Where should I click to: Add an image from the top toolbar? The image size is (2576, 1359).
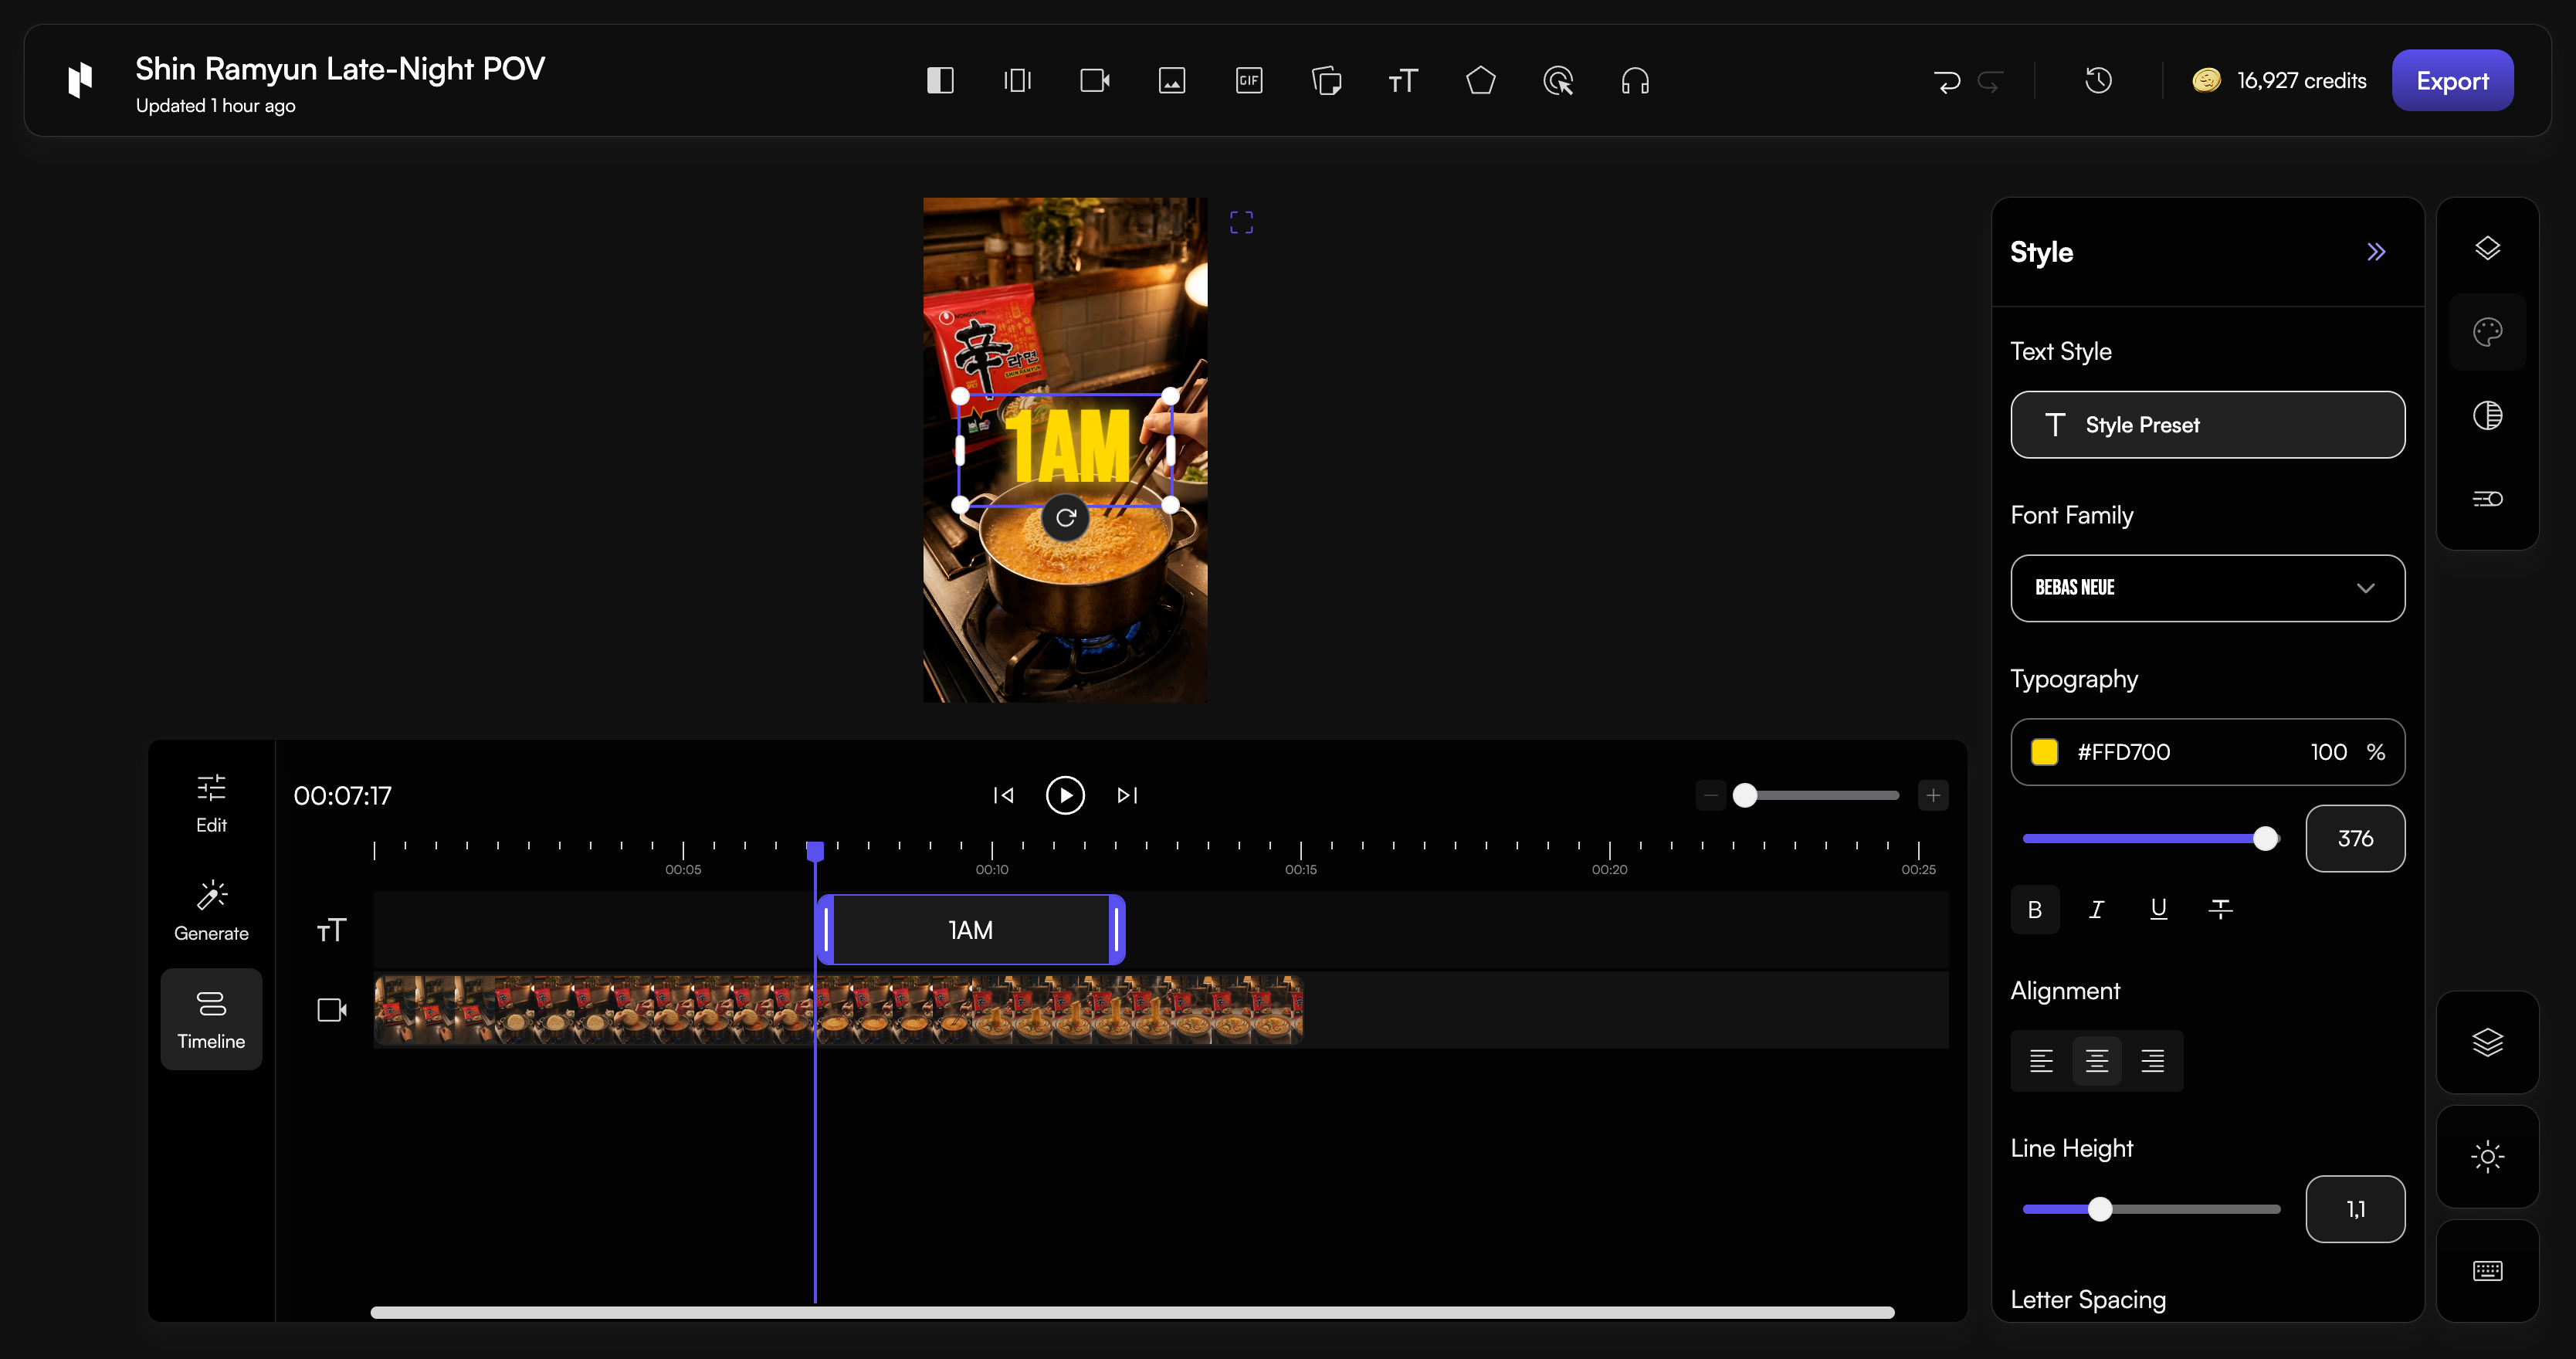click(x=1172, y=81)
